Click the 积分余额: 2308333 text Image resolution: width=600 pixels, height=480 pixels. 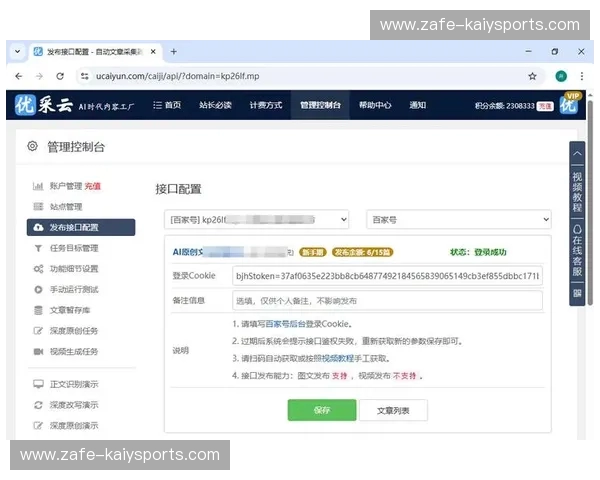504,106
